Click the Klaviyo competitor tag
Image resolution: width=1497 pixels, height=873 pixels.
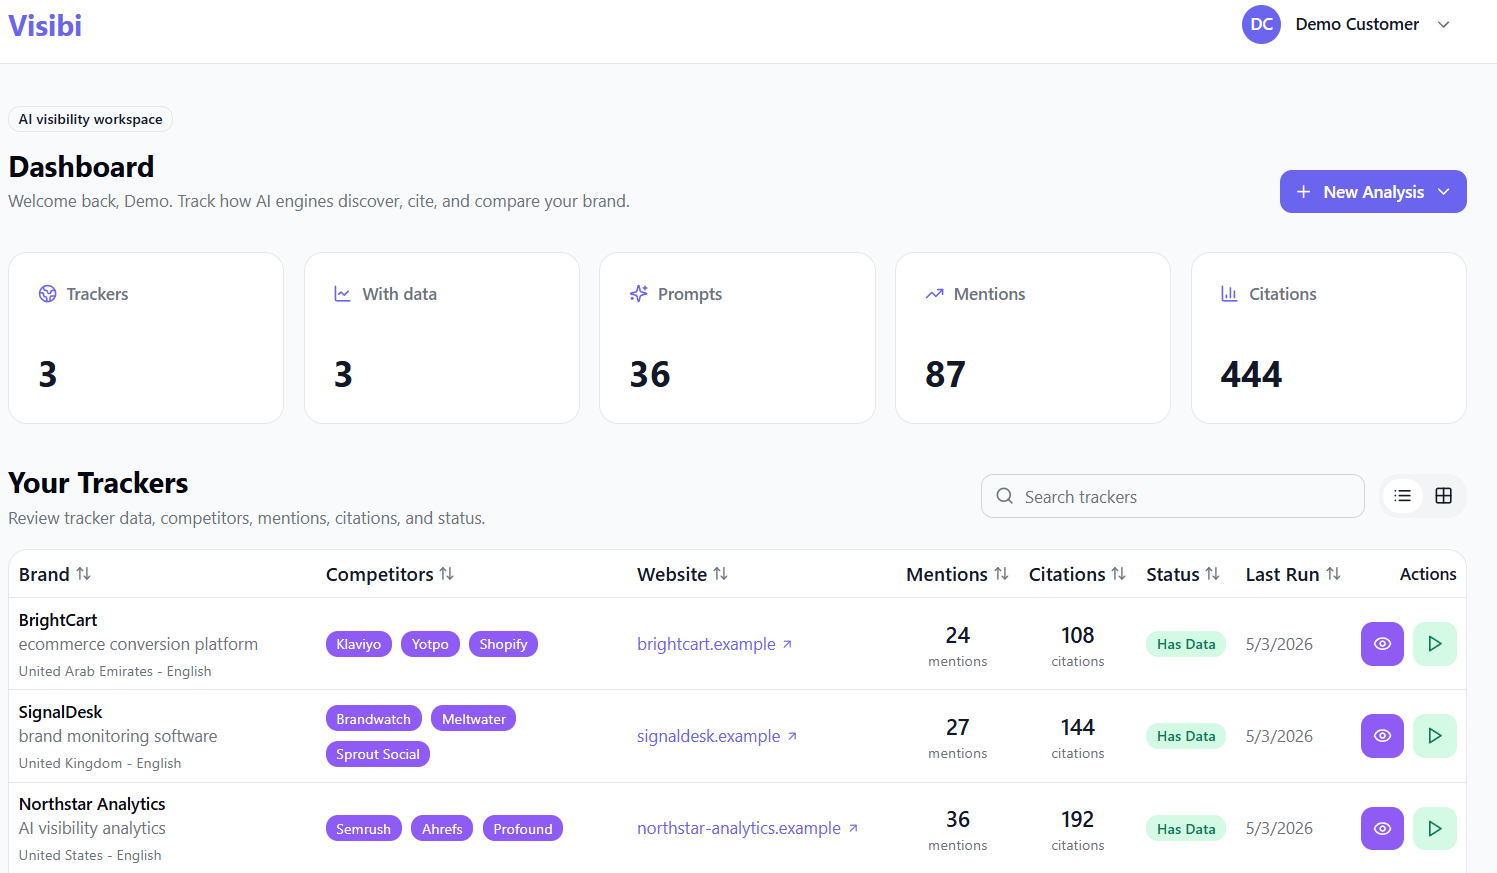359,644
